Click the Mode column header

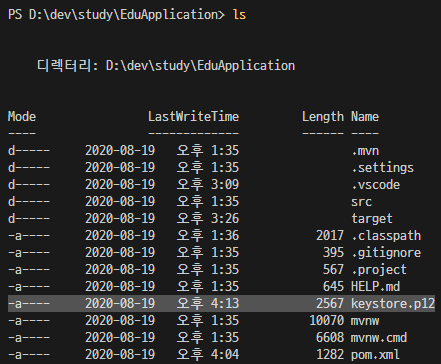(22, 117)
